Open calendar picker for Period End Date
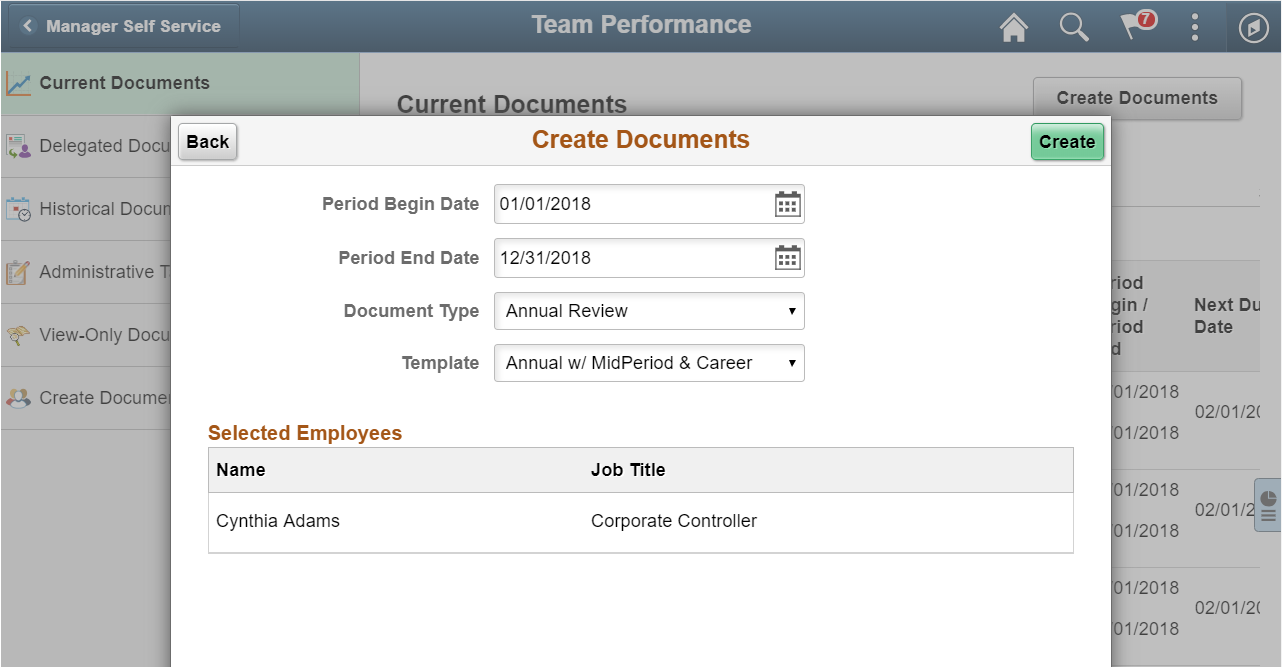1282x667 pixels. (x=788, y=258)
